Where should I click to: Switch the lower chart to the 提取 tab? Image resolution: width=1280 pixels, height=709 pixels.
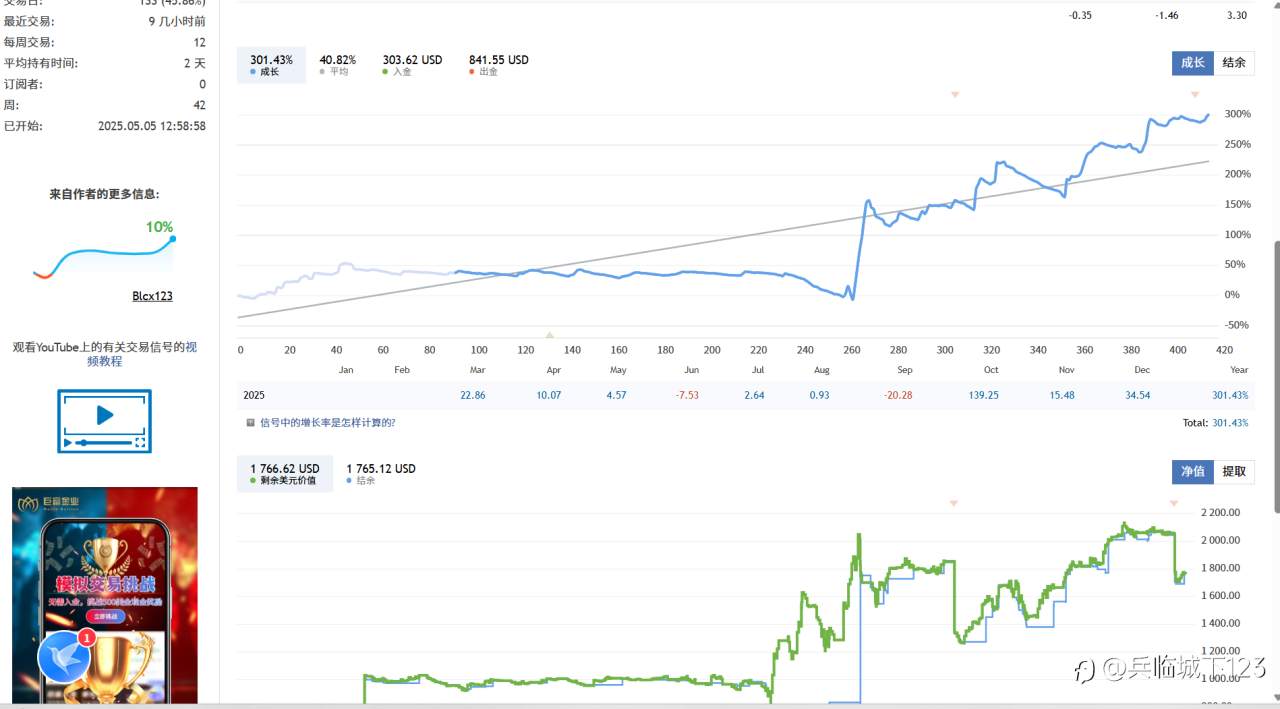pyautogui.click(x=1234, y=471)
